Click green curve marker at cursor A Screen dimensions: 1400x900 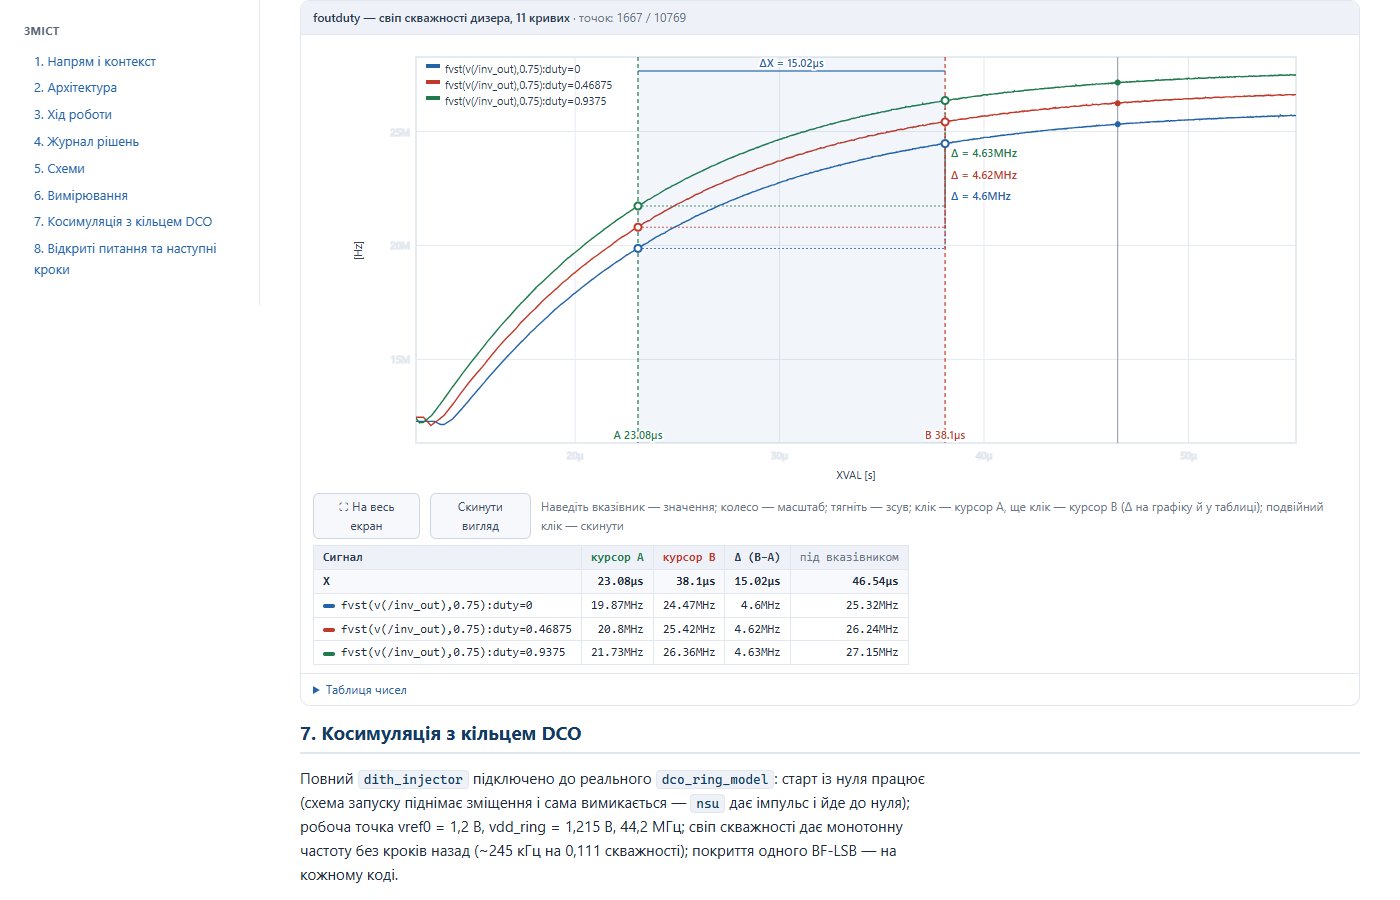(x=638, y=206)
